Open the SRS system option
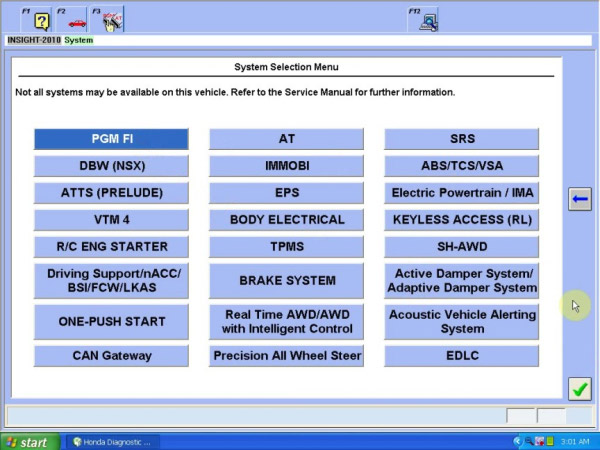 [462, 139]
